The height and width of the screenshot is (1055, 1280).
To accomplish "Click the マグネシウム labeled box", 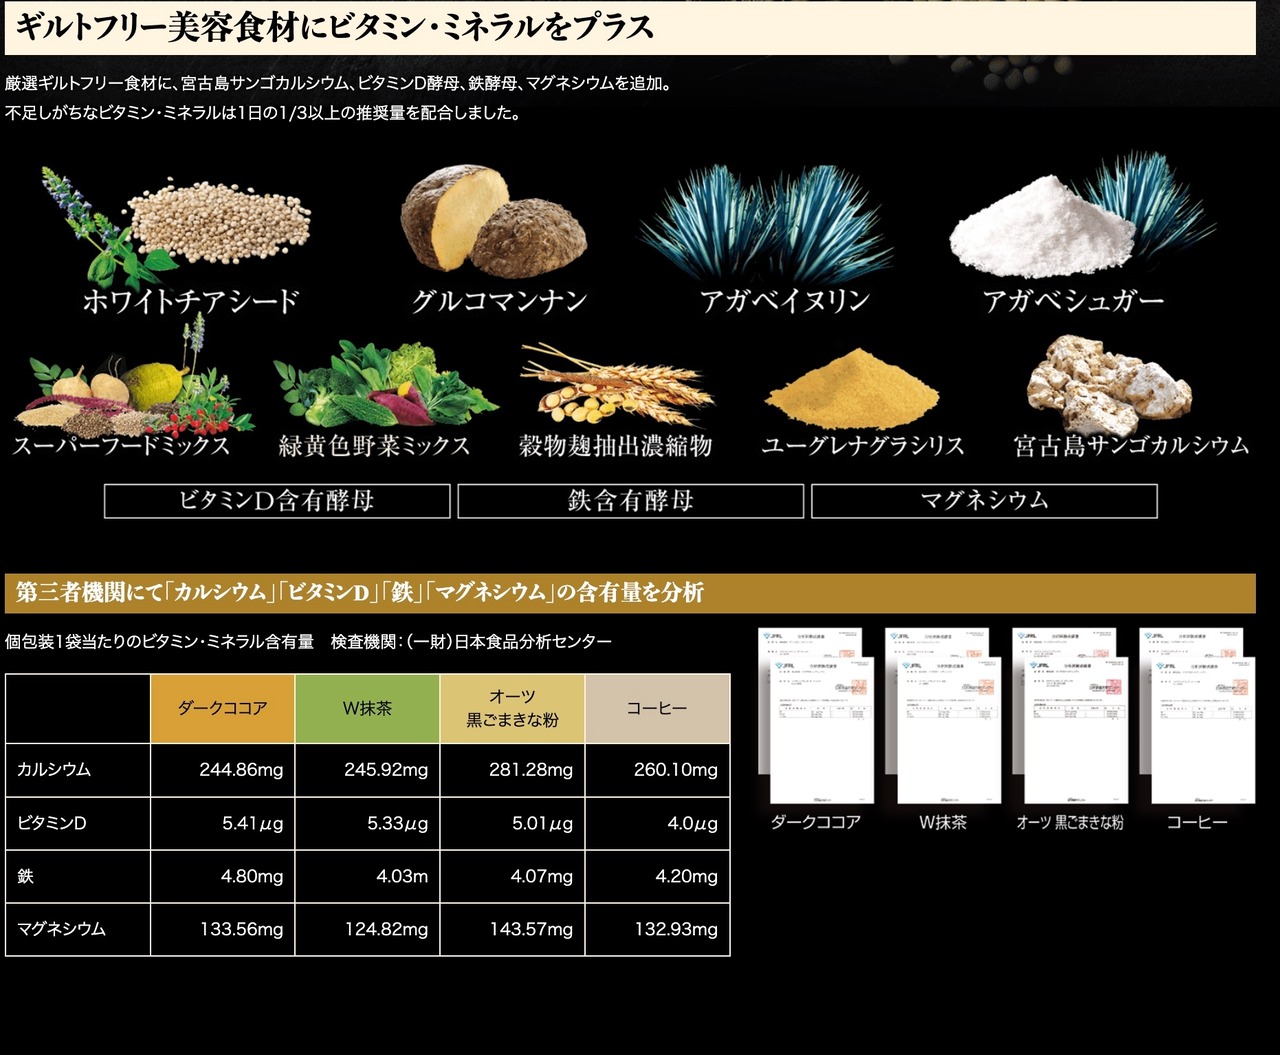I will 984,501.
